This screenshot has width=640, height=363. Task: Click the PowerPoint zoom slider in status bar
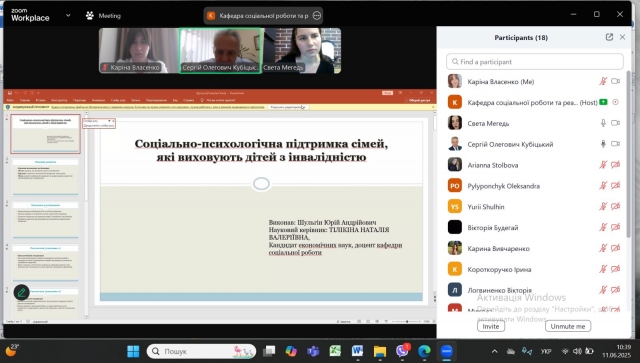click(407, 321)
